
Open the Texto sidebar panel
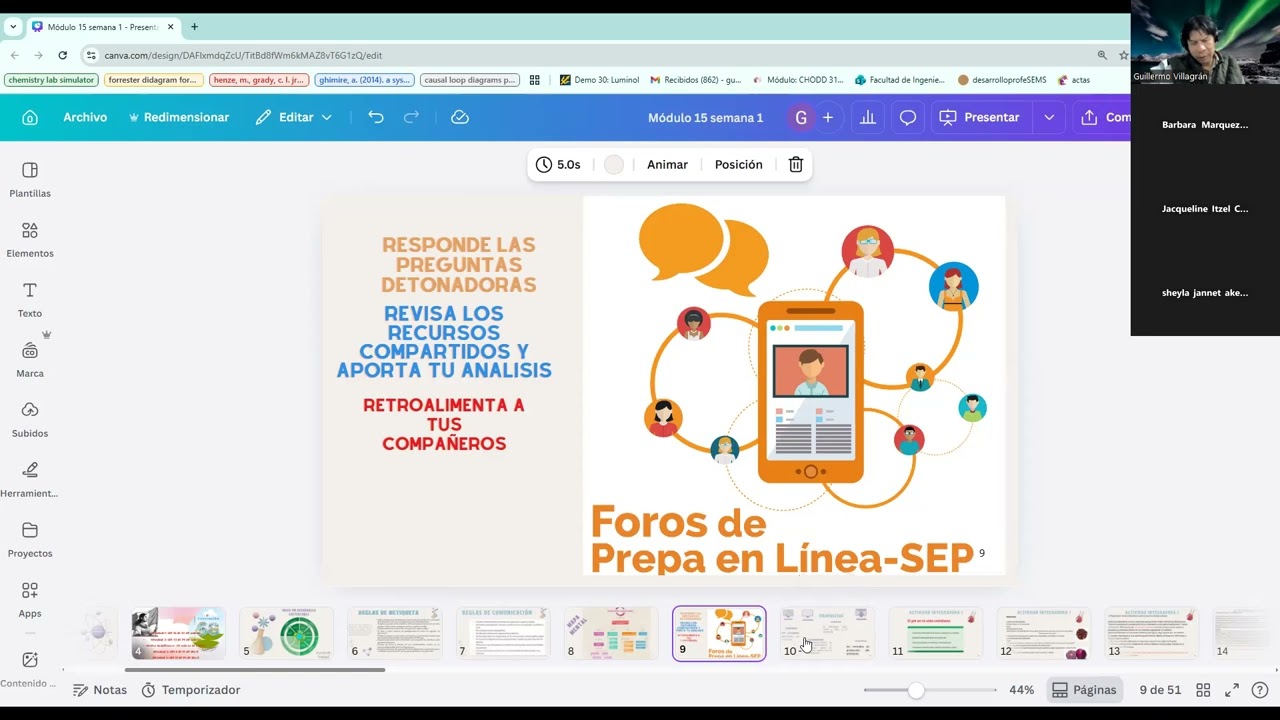pos(30,300)
